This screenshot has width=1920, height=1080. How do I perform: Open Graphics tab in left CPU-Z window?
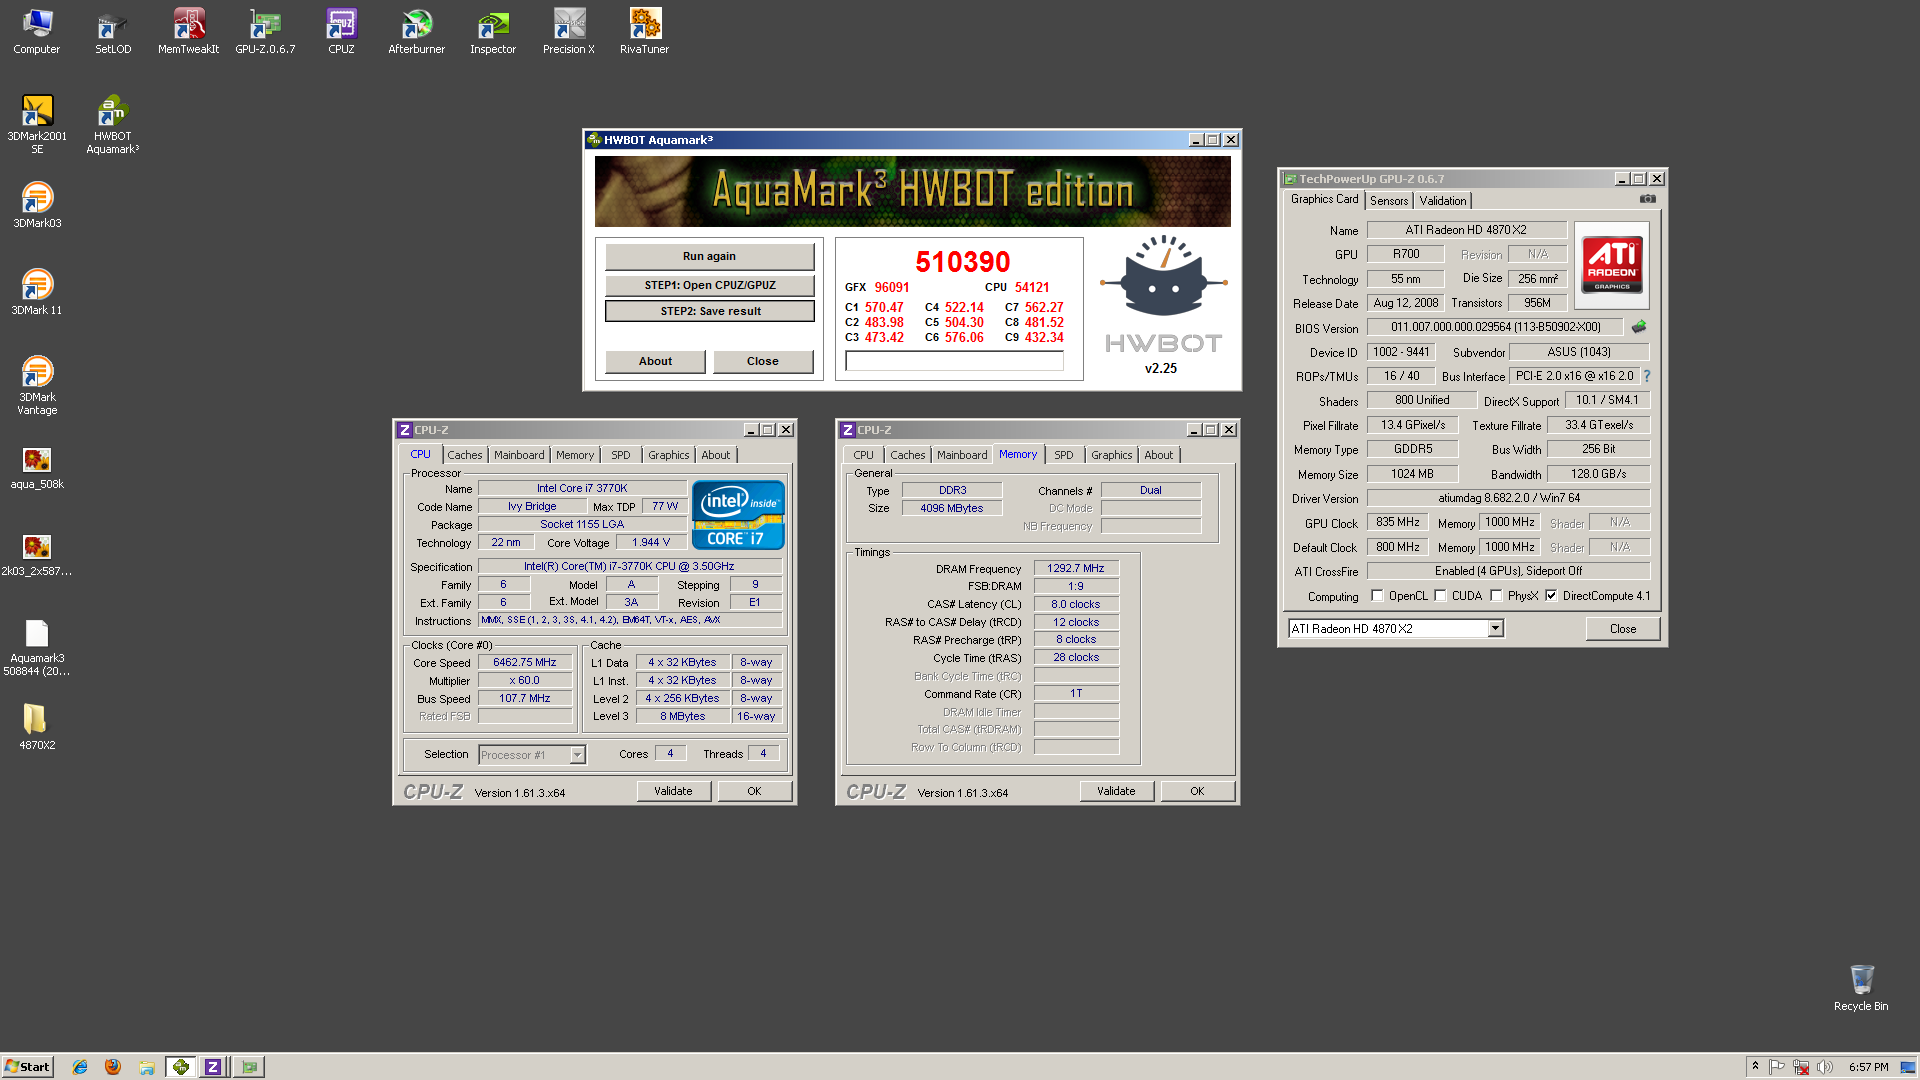(x=668, y=455)
